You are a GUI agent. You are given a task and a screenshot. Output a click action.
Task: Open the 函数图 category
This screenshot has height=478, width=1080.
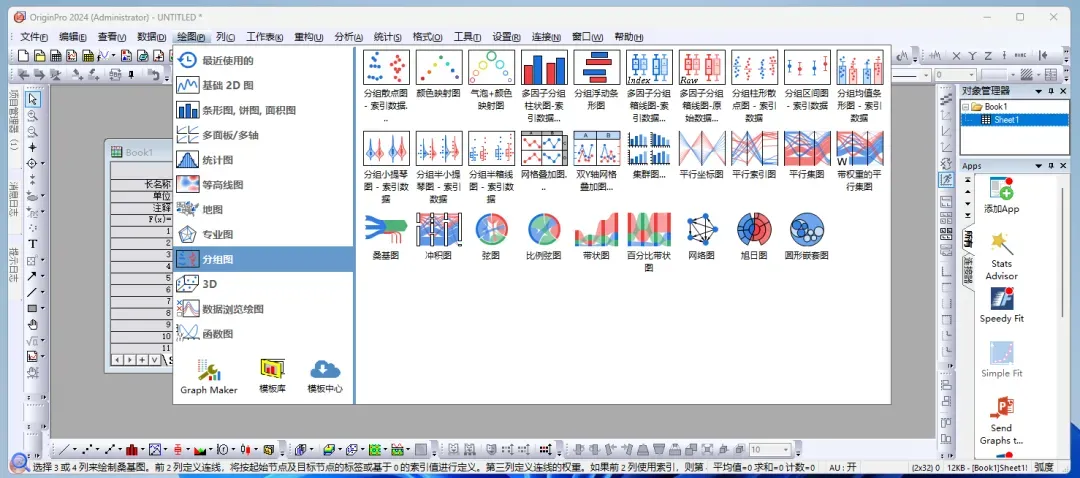[x=264, y=333]
